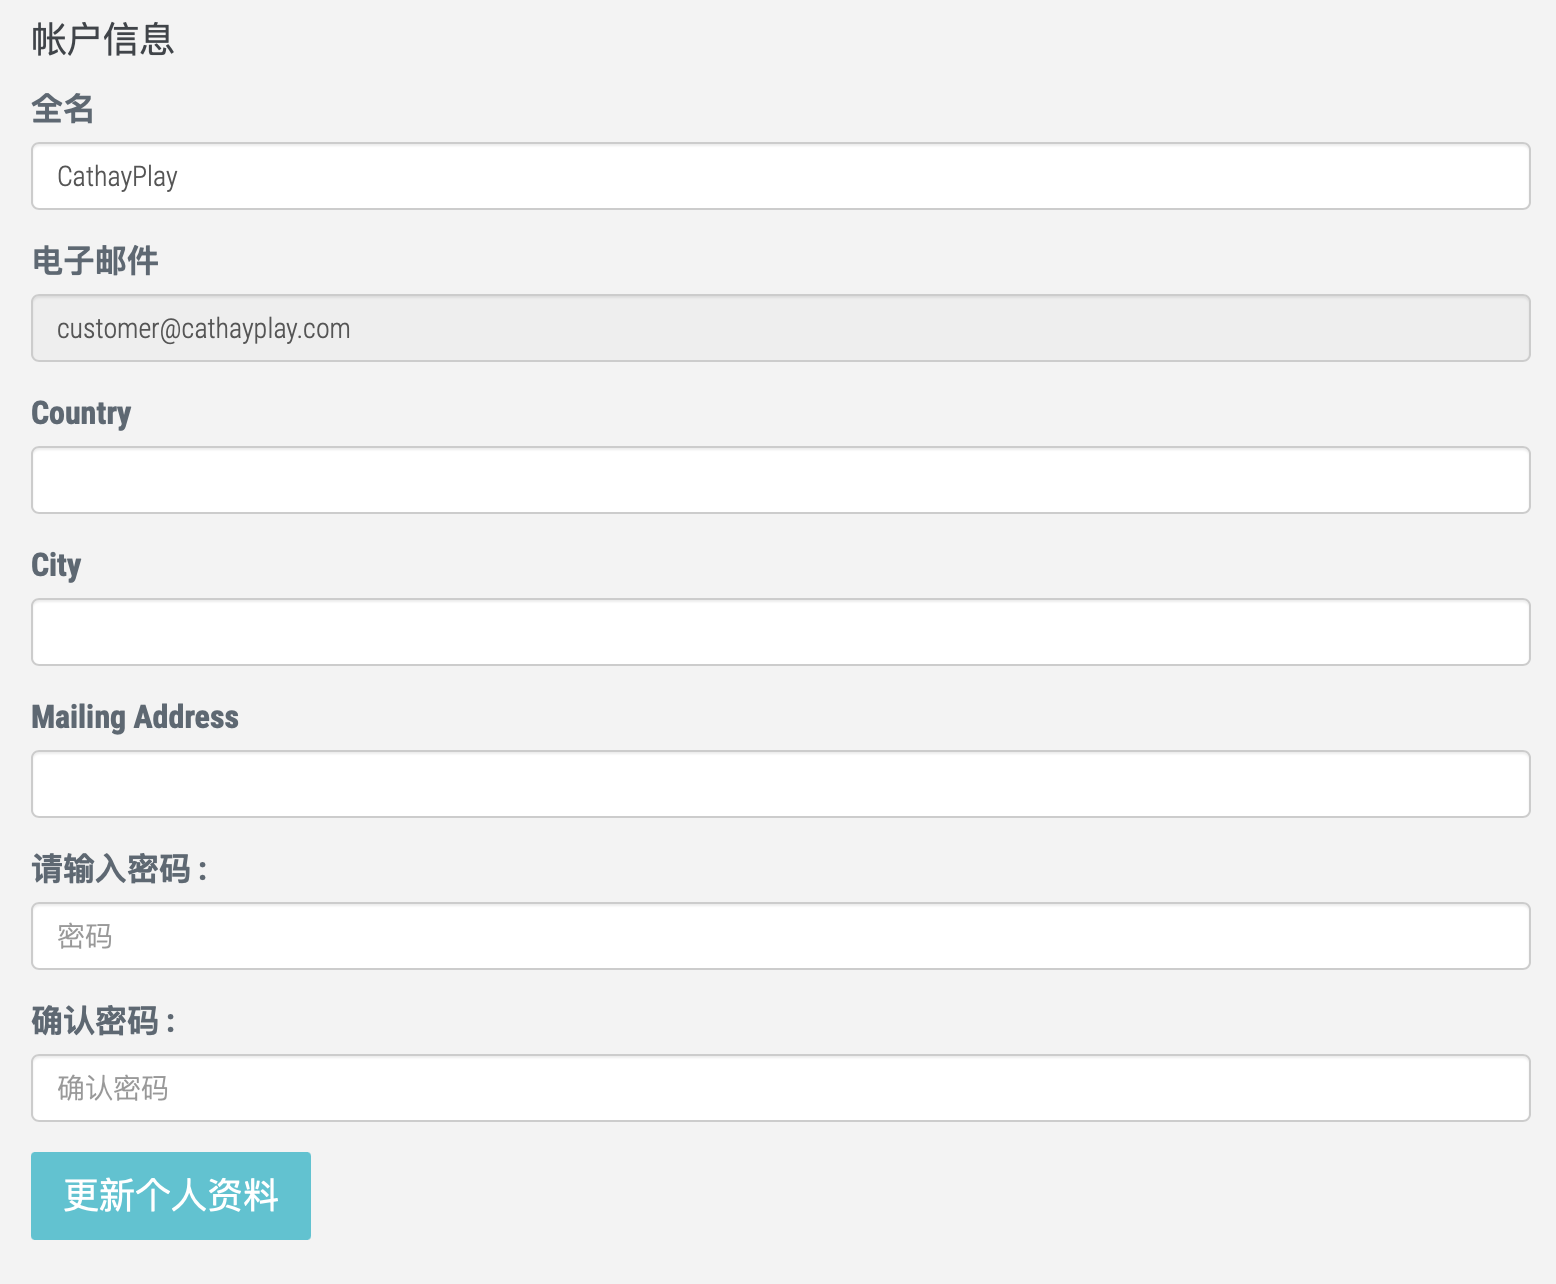This screenshot has height=1284, width=1556.
Task: Click the 请输入密码 password field
Action: 780,936
